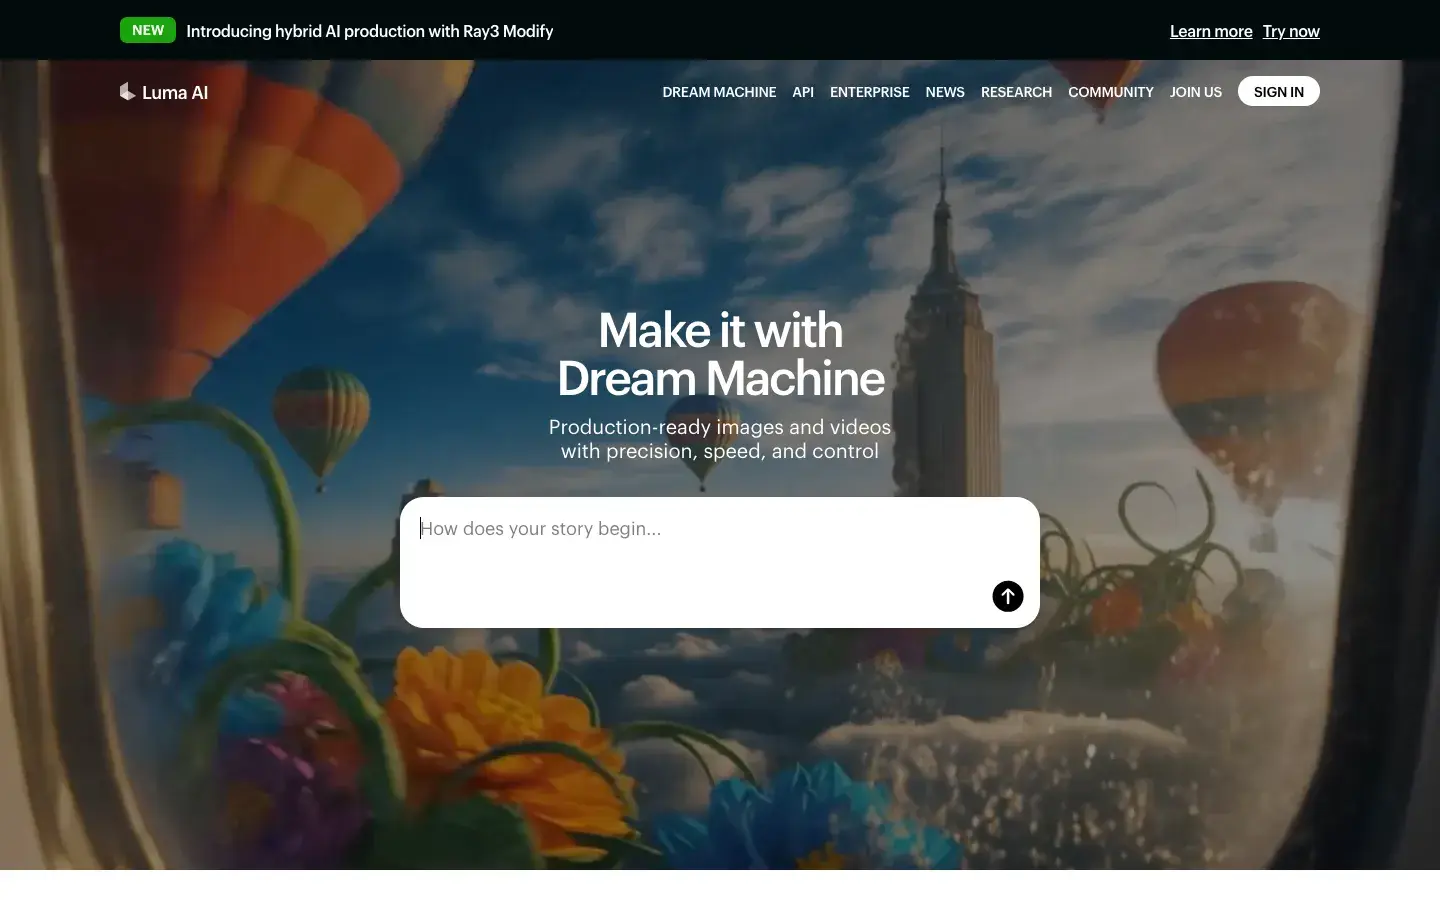Click the Make it with Dream Machine heading
This screenshot has width=1440, height=900.
[720, 353]
